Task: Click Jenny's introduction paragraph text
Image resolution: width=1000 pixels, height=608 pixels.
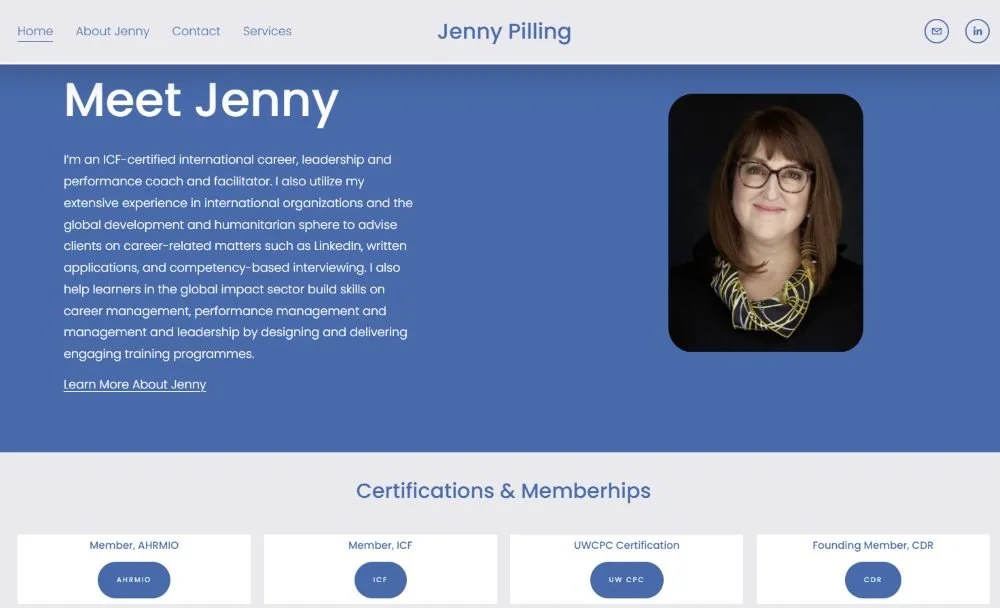Action: [x=236, y=256]
